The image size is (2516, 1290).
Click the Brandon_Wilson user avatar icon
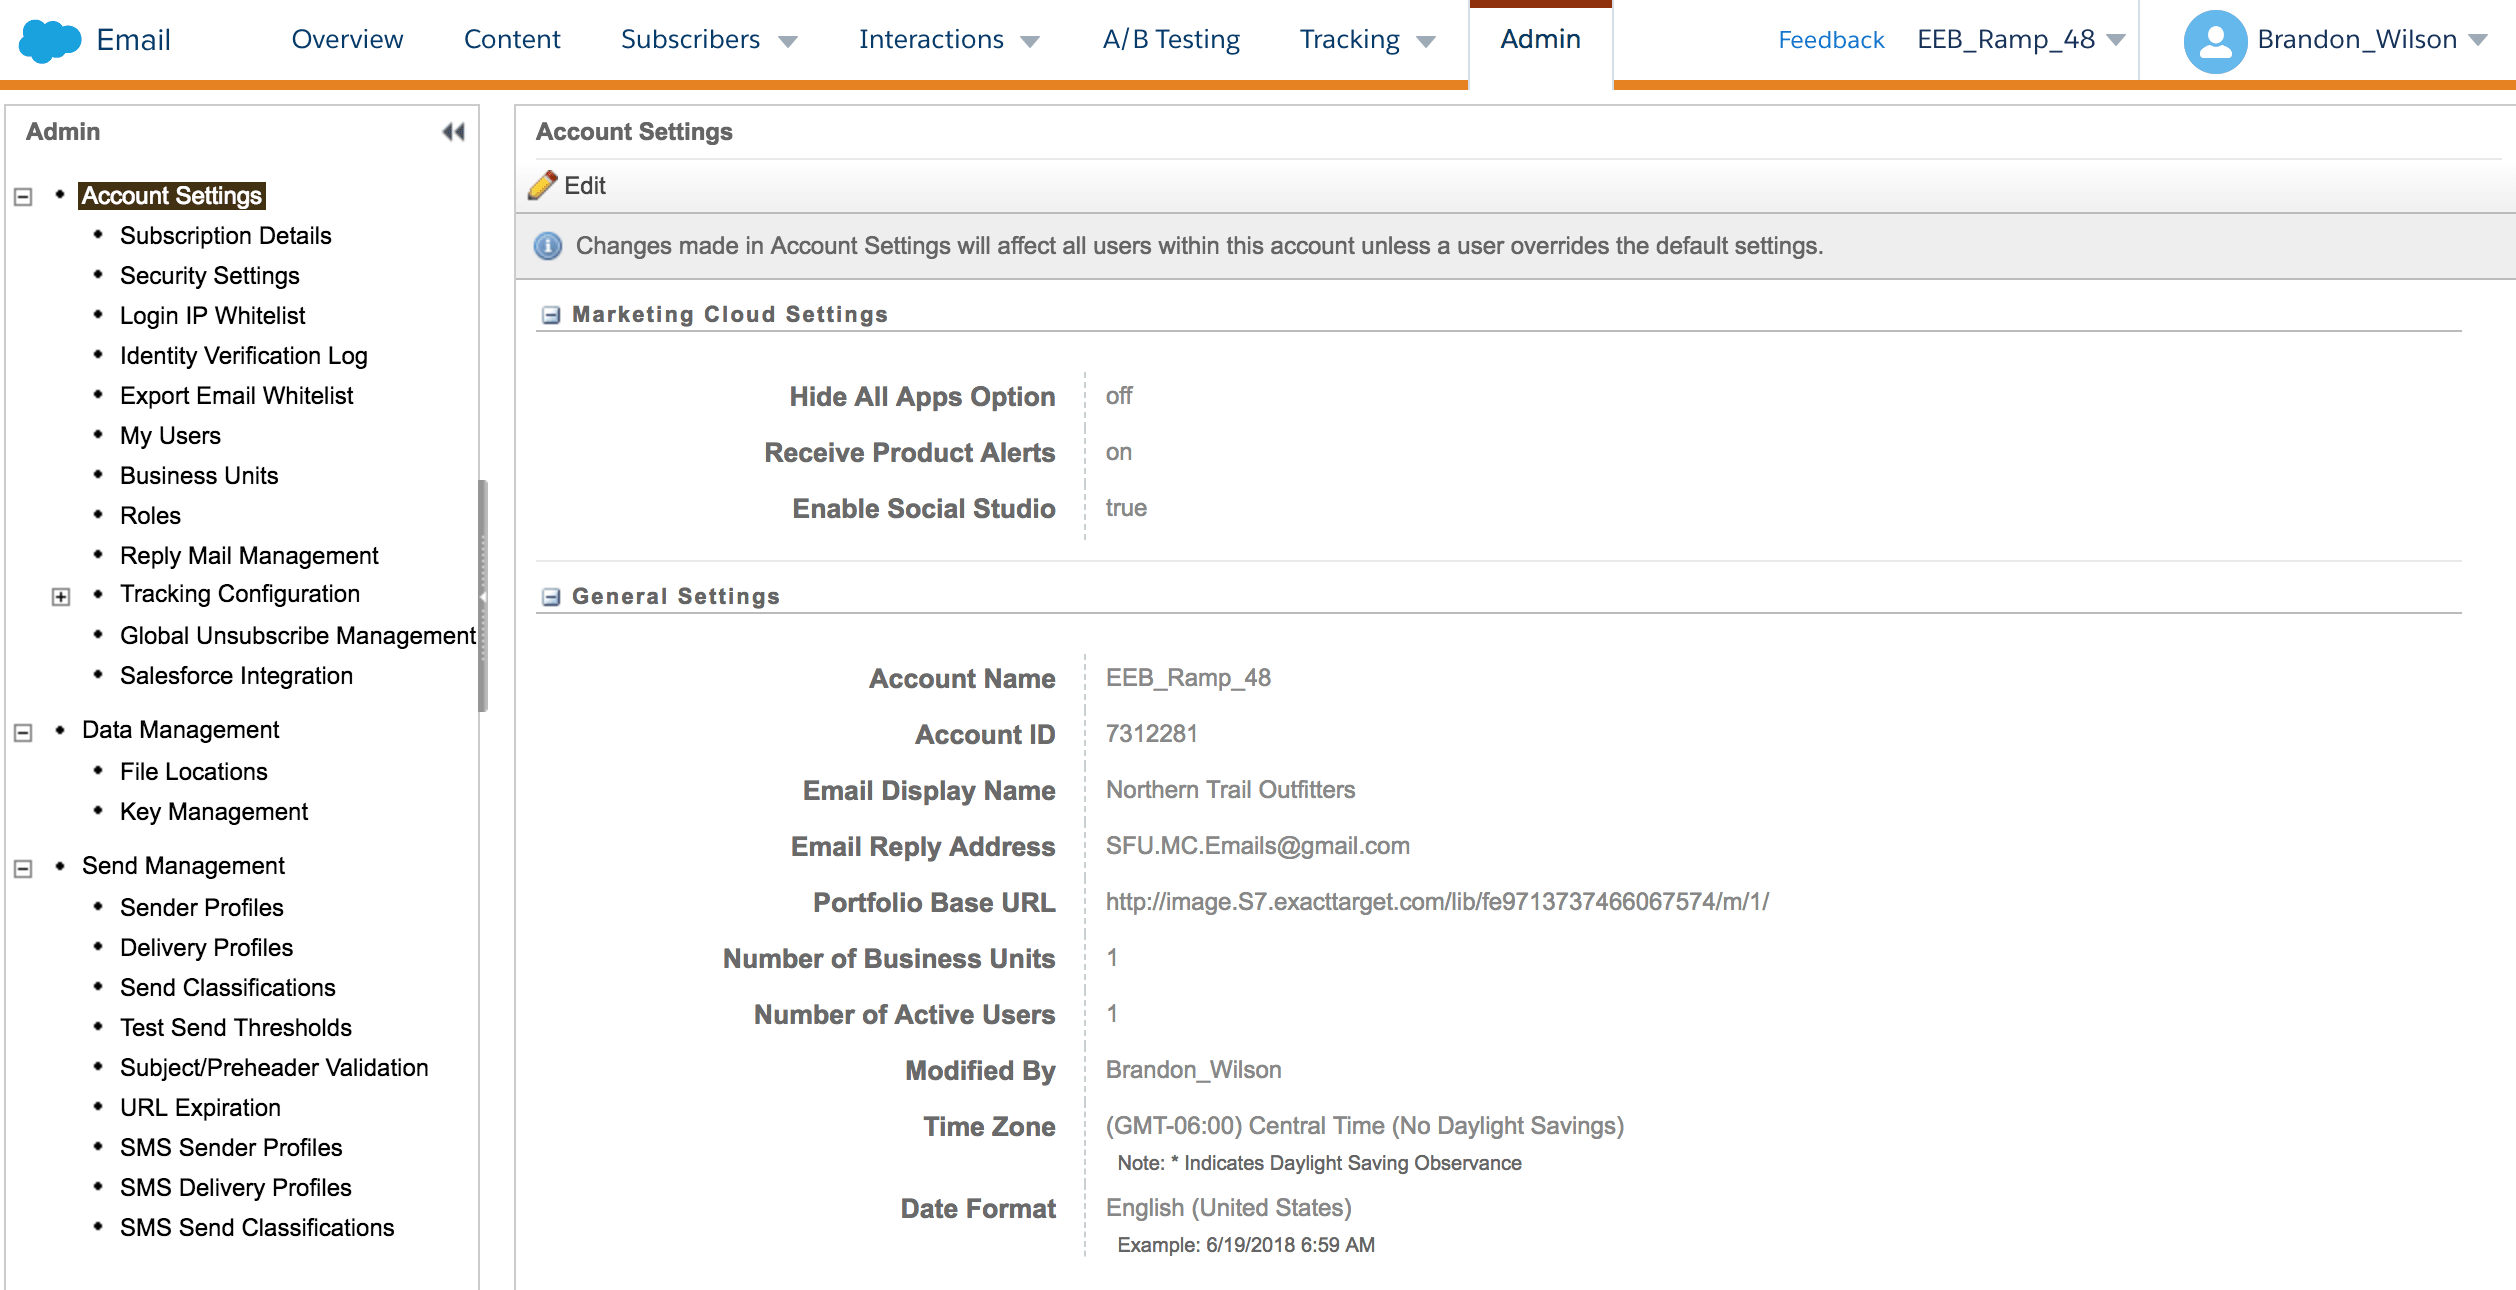2215,40
